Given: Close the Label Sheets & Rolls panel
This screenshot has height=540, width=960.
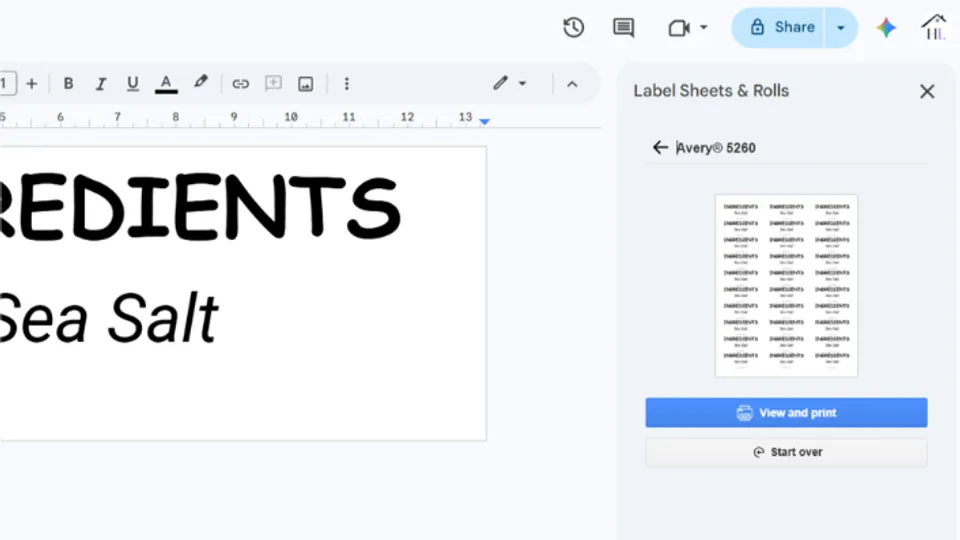Looking at the screenshot, I should (x=927, y=91).
